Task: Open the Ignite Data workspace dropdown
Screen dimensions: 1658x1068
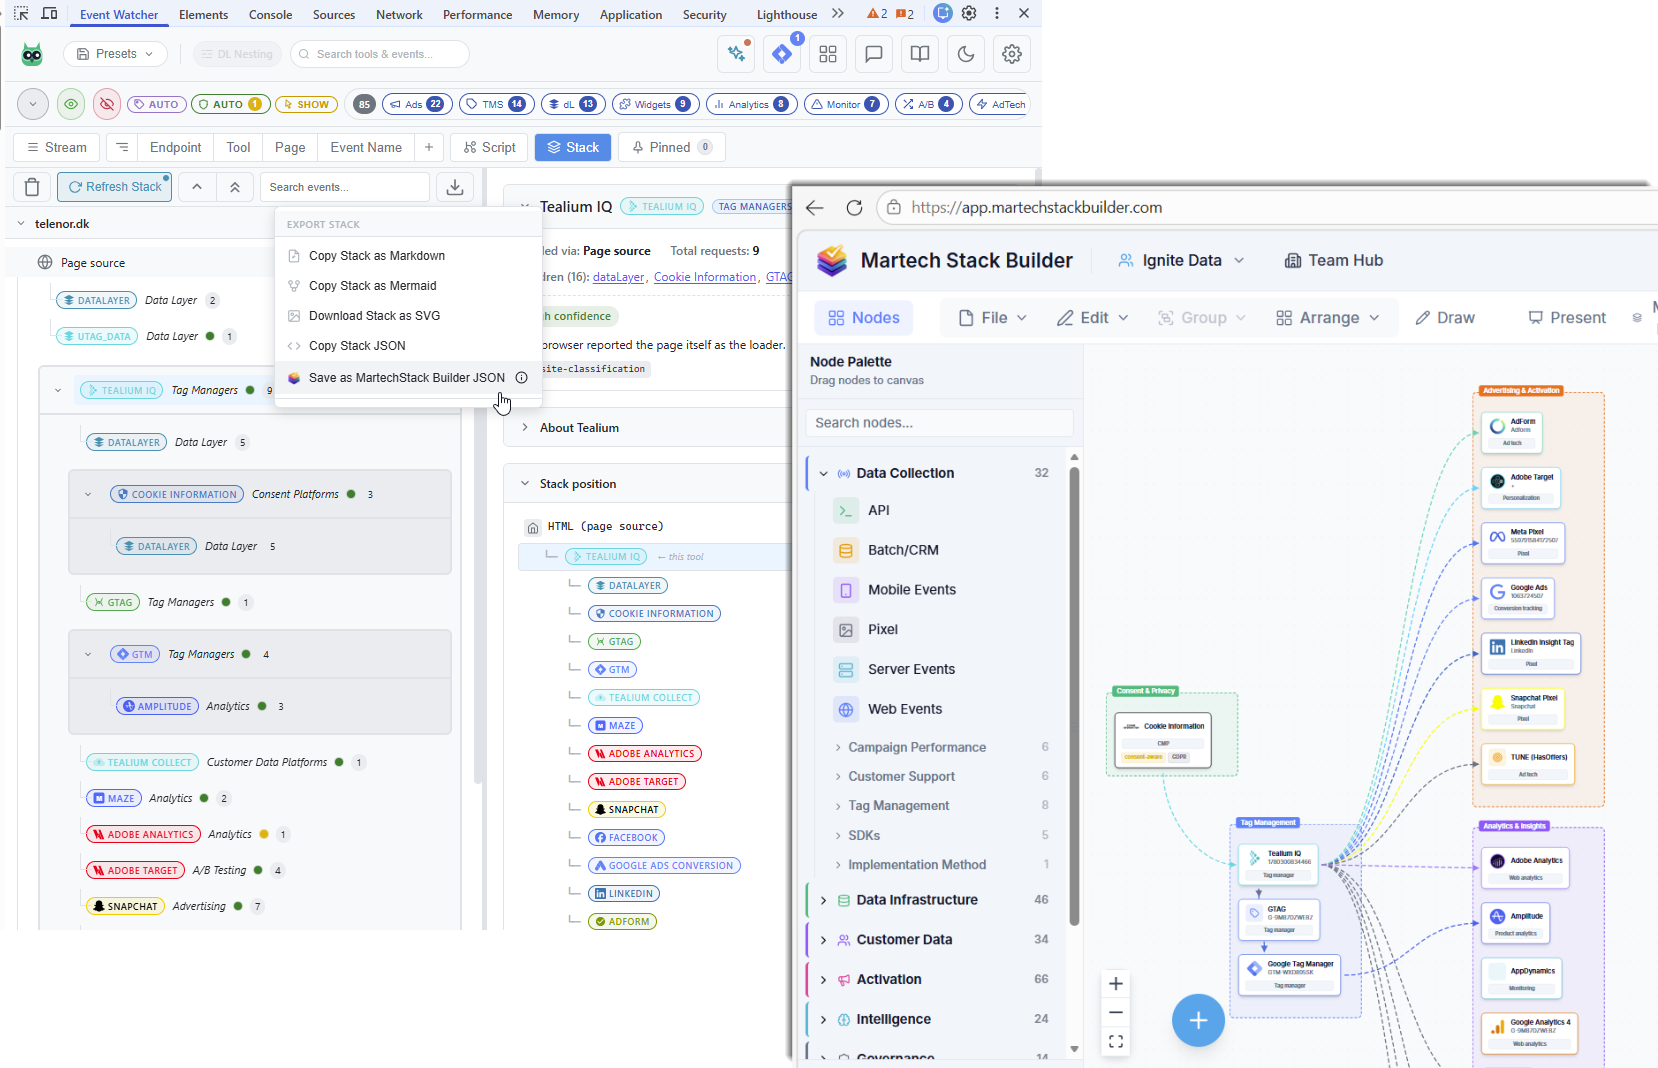Action: [1181, 260]
